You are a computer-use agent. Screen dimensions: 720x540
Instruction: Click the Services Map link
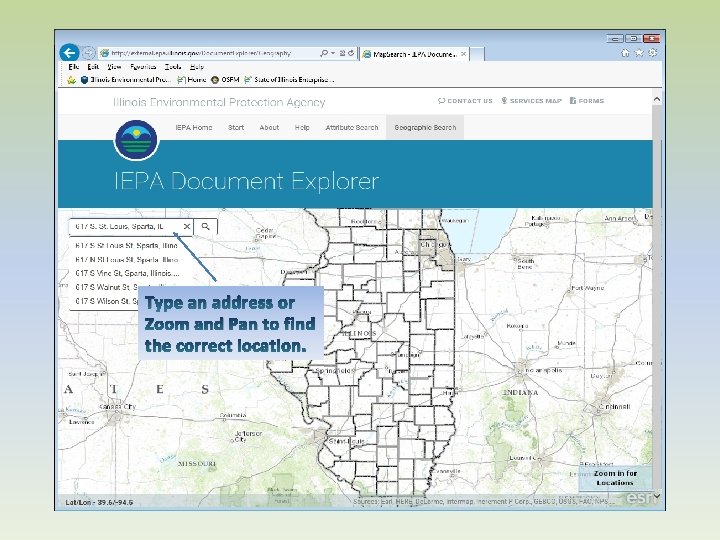pos(531,101)
